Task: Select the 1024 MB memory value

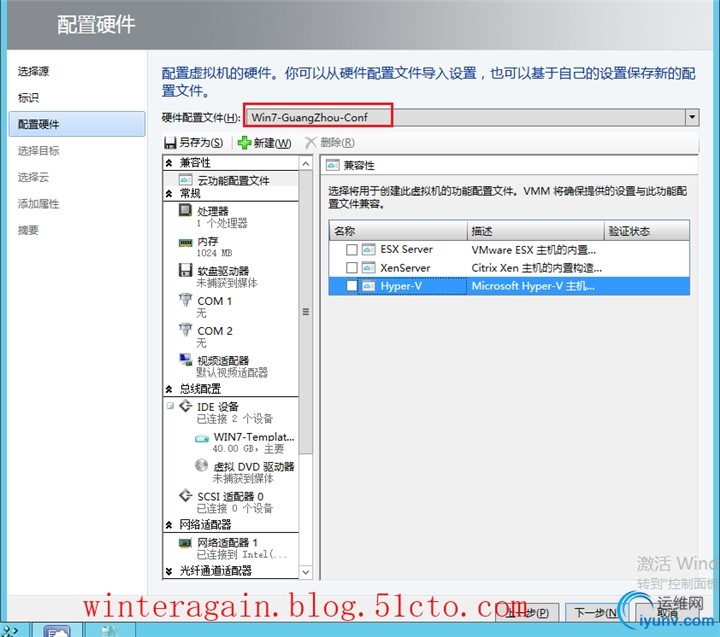Action: 214,253
